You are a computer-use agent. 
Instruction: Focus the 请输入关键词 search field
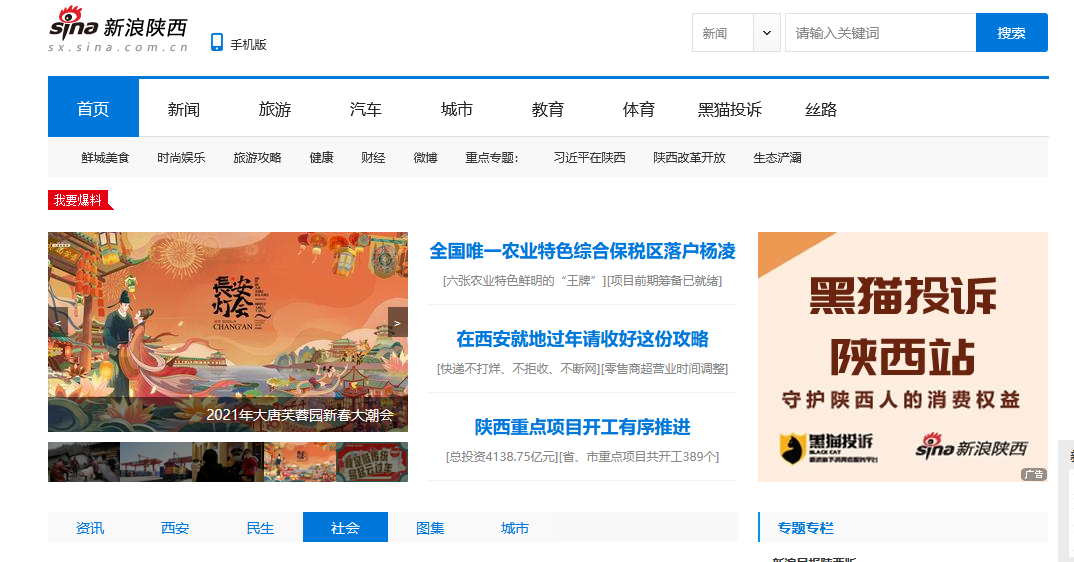tap(880, 32)
